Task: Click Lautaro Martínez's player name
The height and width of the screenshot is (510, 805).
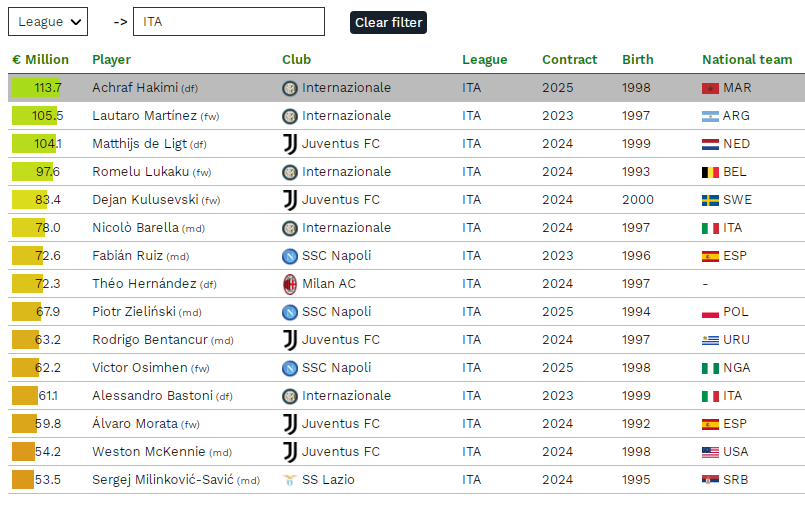Action: tap(144, 116)
